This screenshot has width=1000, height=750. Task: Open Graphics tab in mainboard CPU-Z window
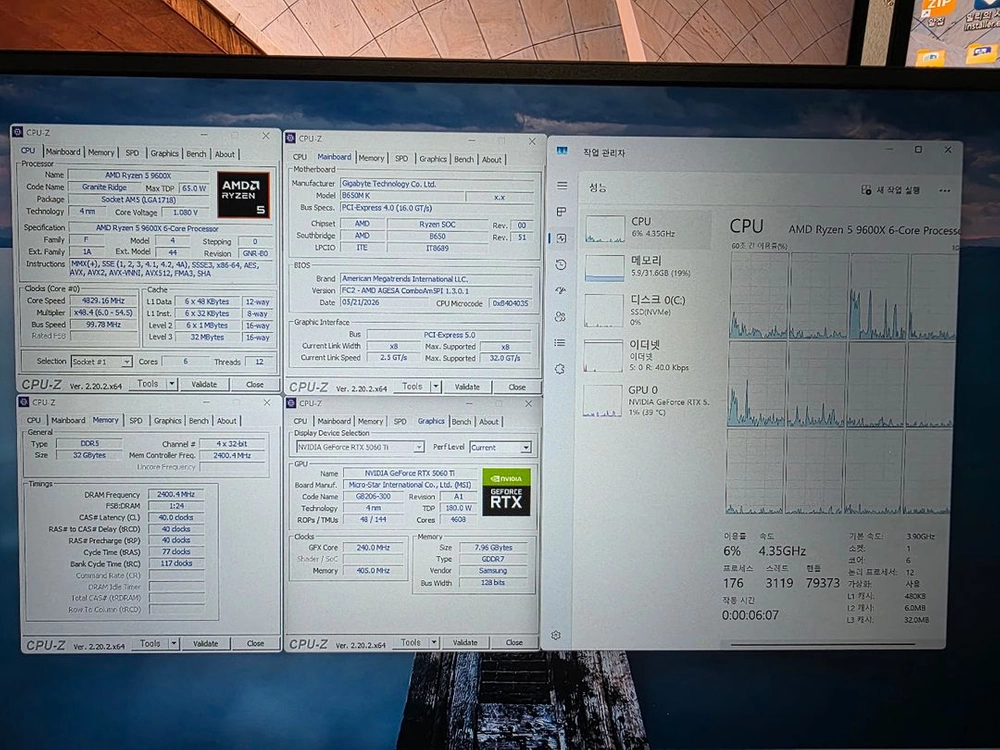pos(433,159)
